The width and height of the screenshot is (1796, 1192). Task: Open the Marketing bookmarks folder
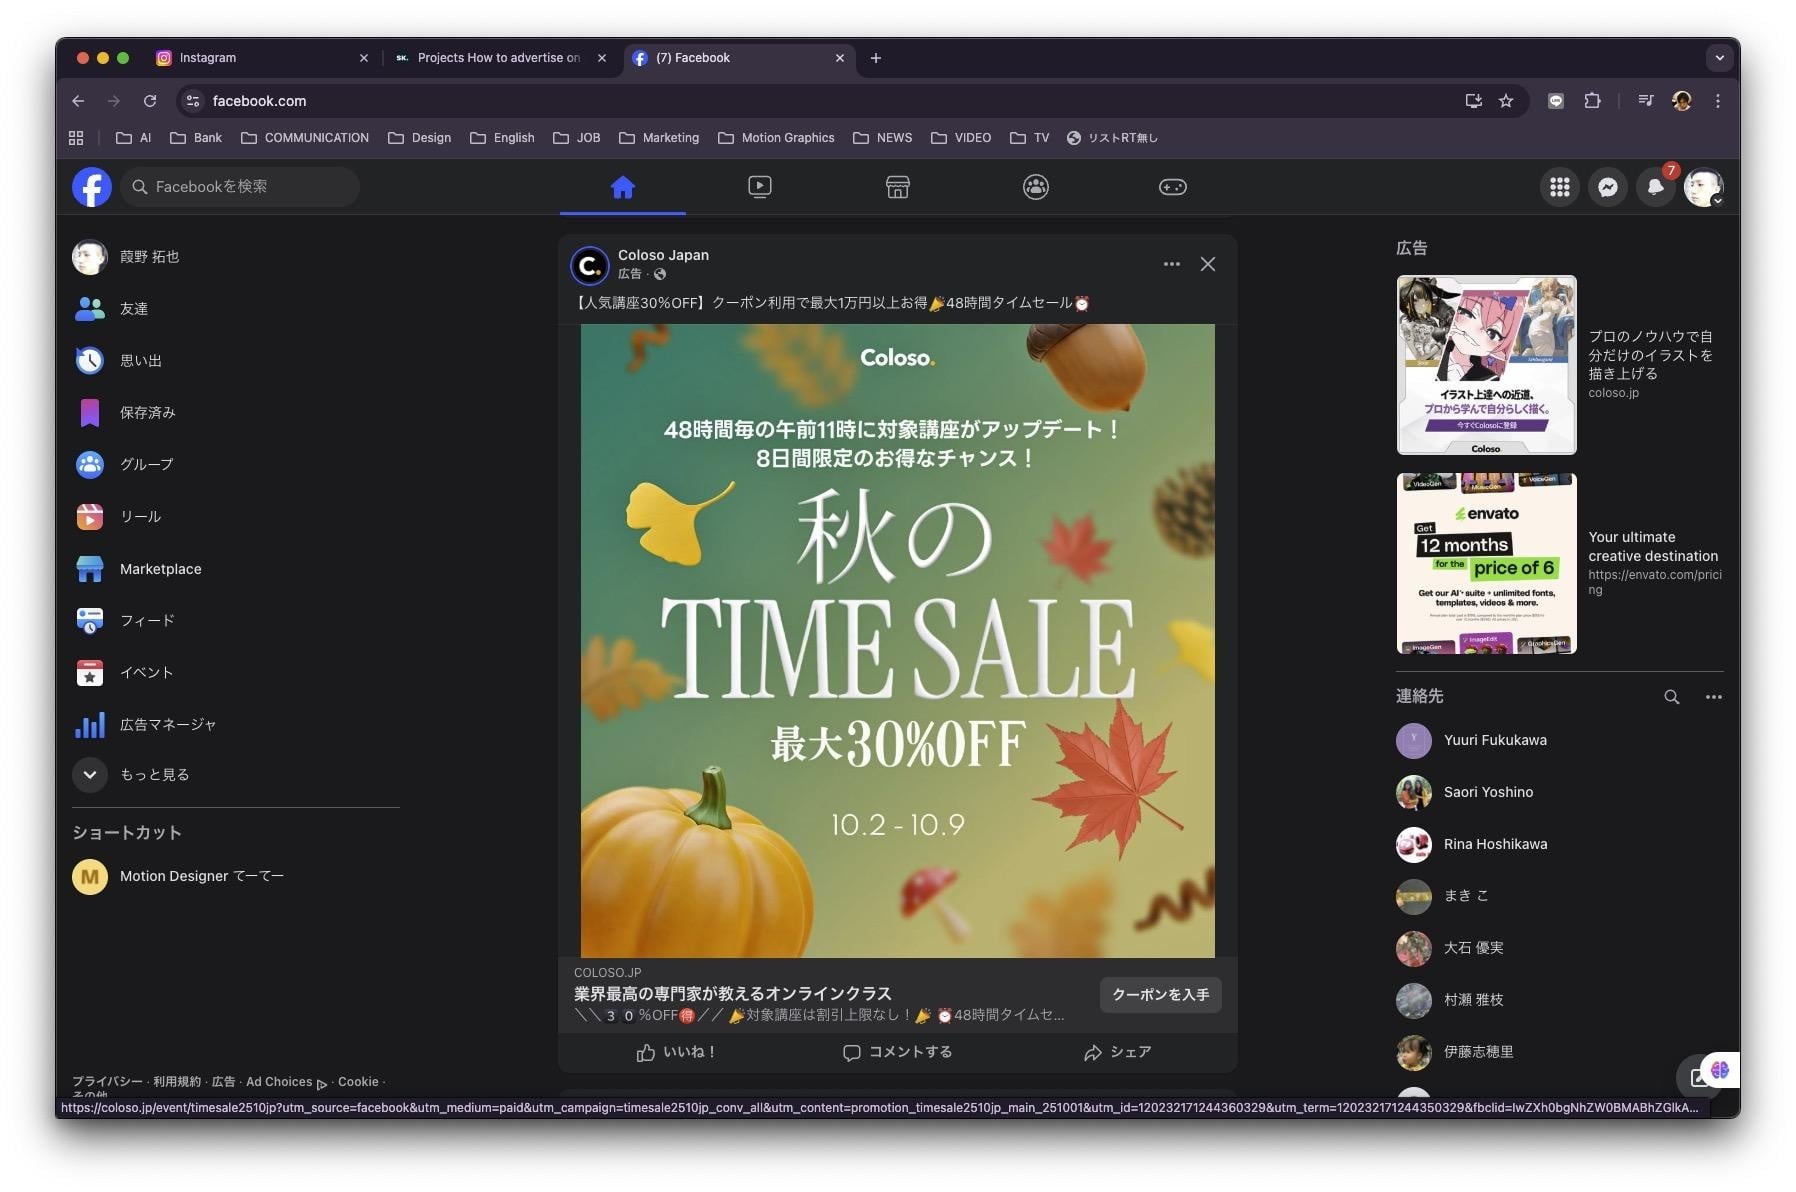coord(659,138)
